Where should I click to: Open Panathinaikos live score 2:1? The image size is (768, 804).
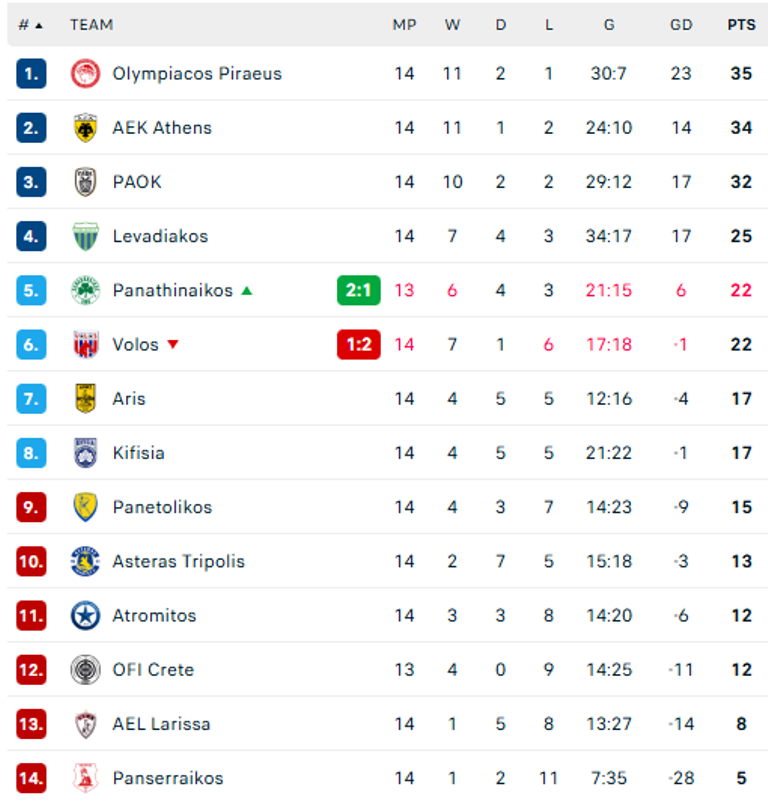tap(357, 290)
